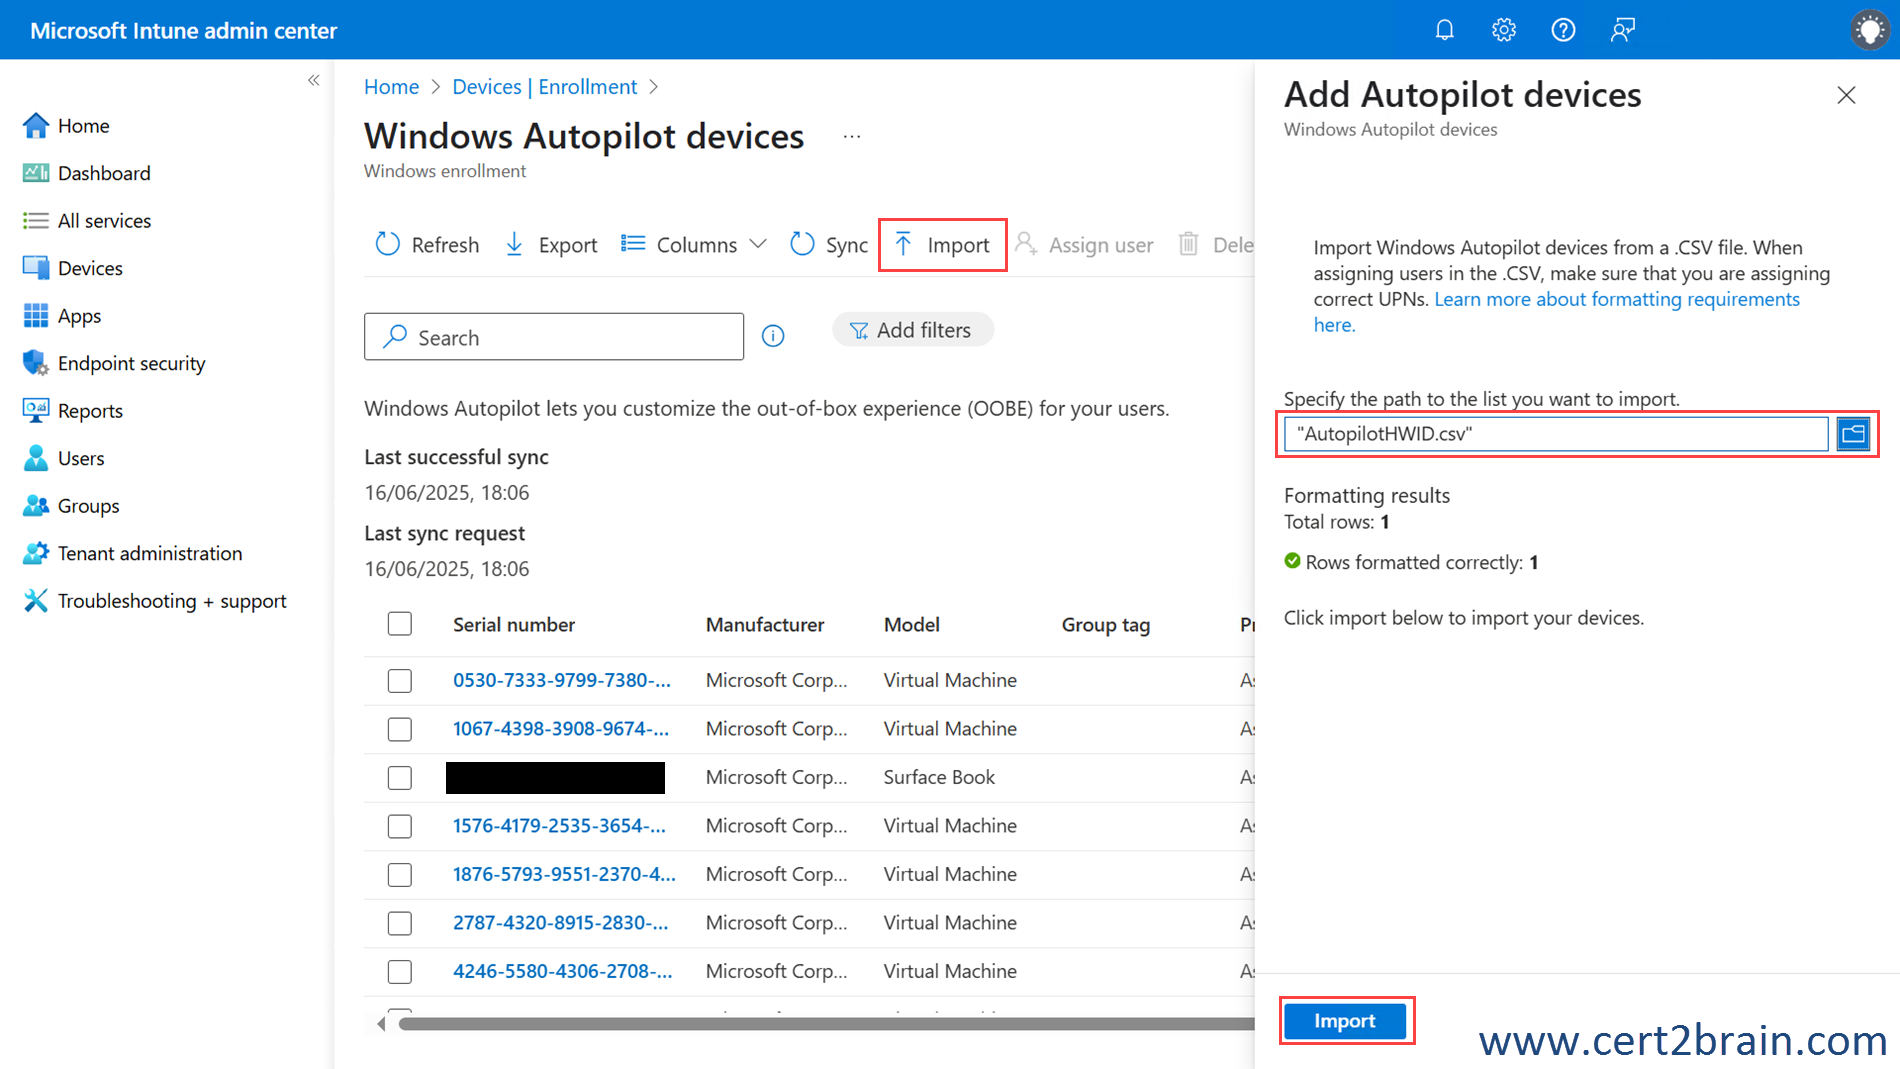Collapse the left navigation menu

click(314, 80)
